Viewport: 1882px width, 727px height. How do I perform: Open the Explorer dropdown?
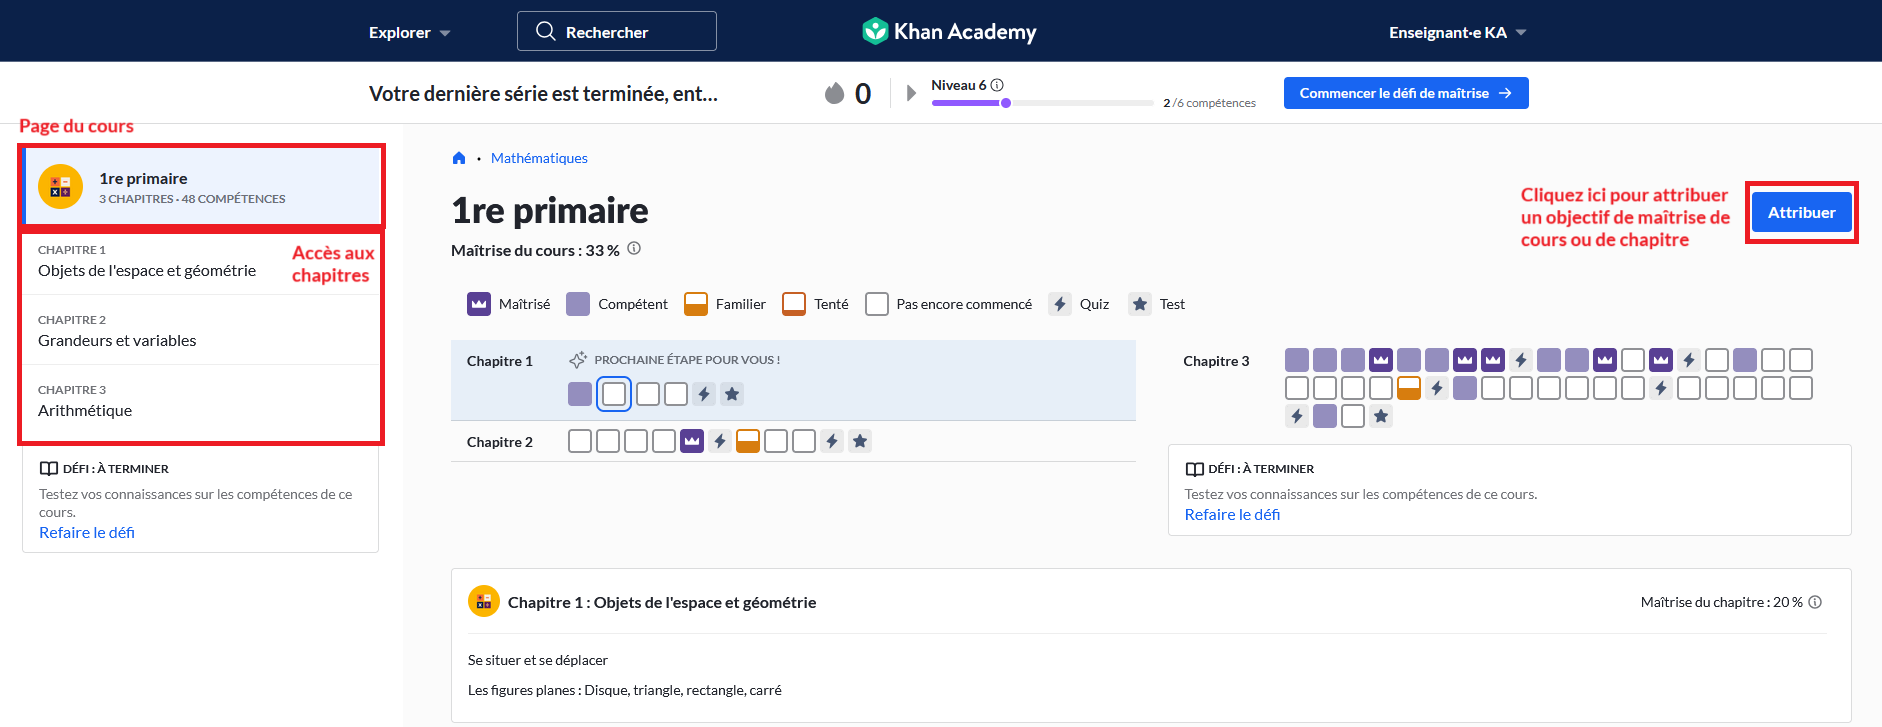[409, 32]
